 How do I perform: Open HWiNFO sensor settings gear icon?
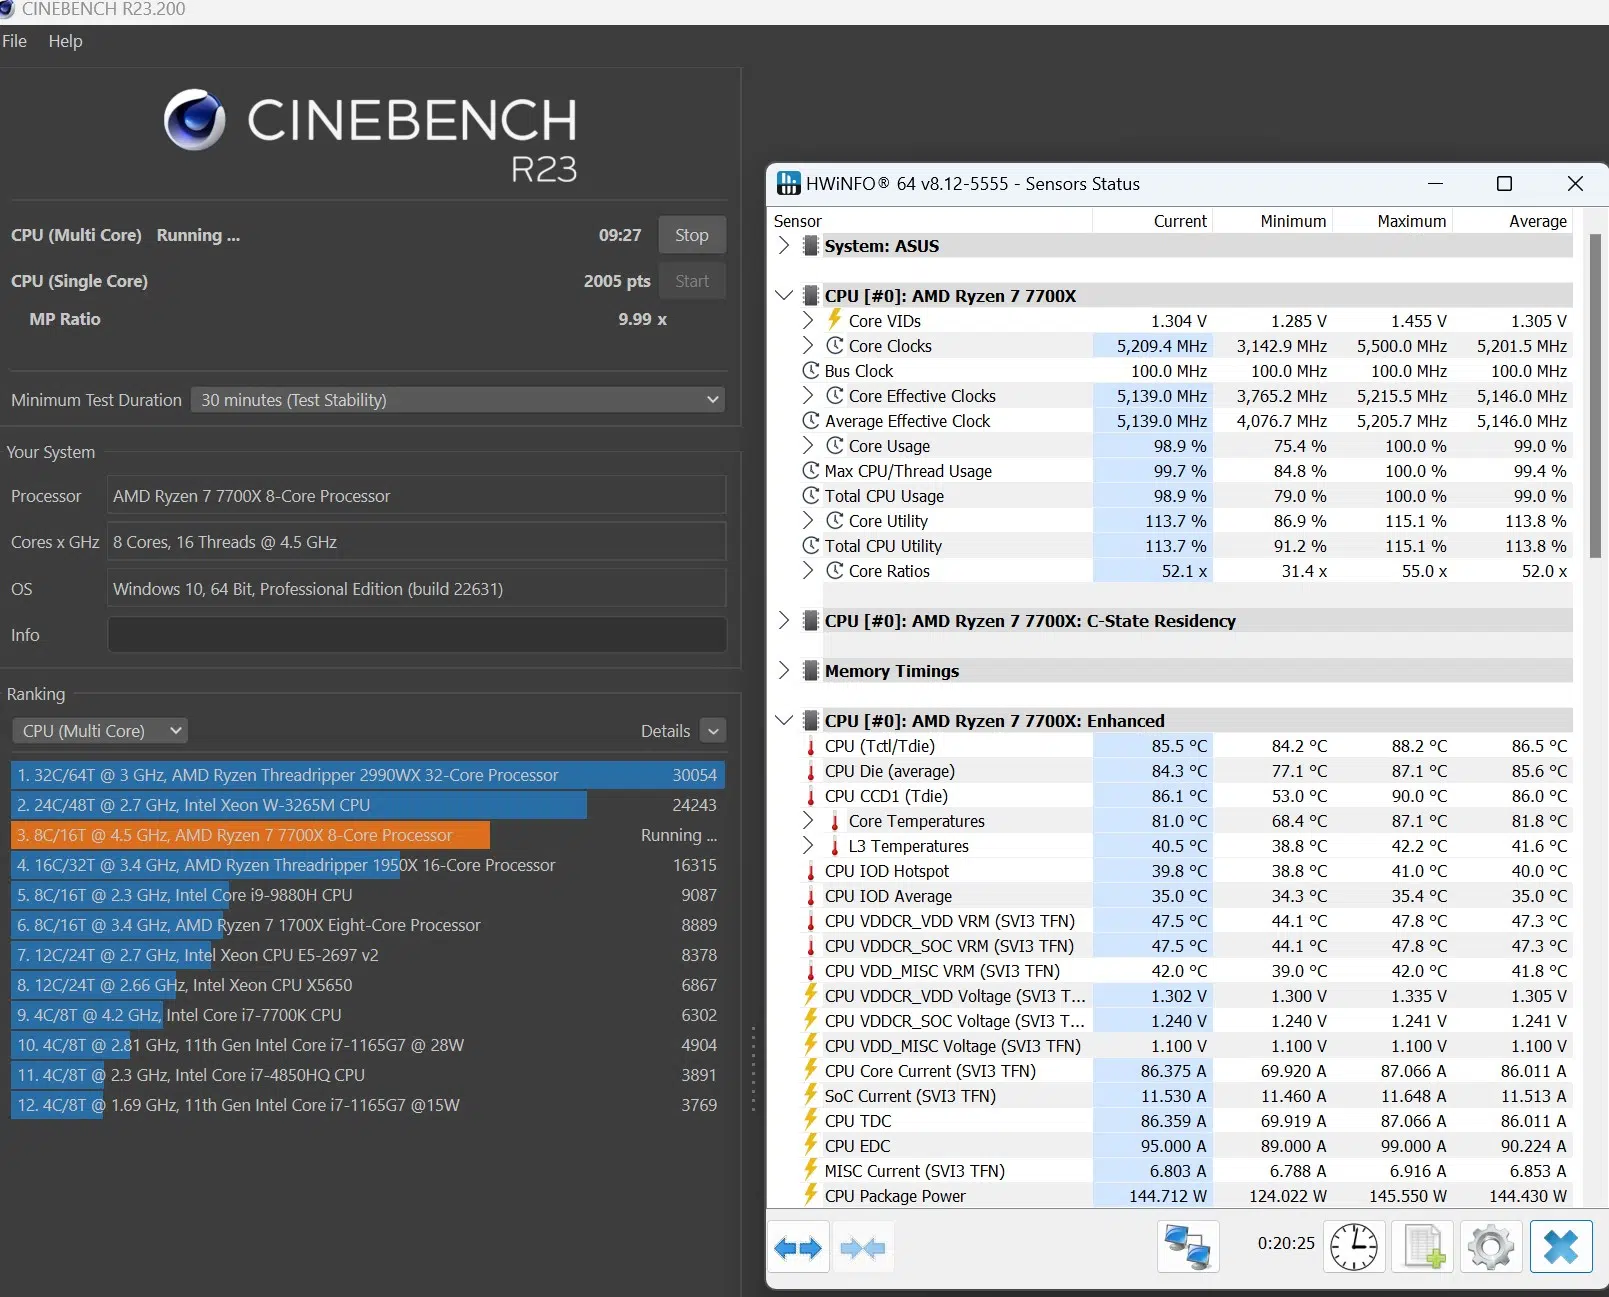pyautogui.click(x=1491, y=1247)
